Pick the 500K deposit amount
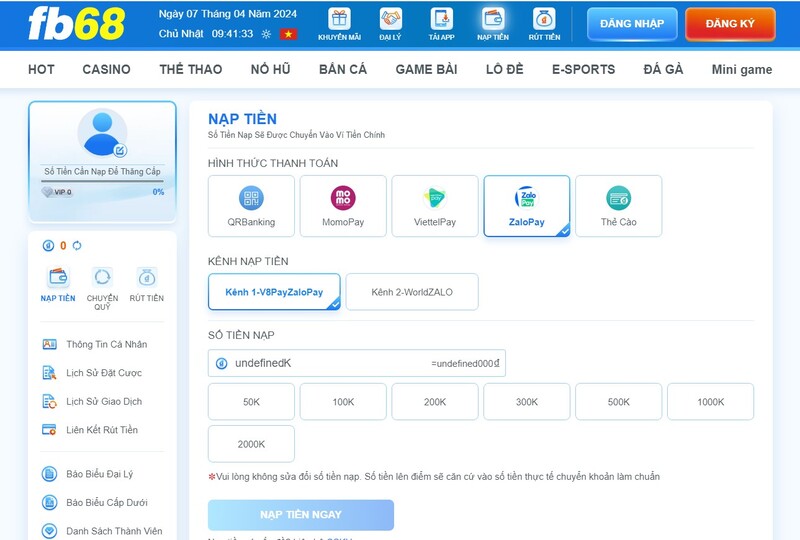The image size is (800, 540). tap(619, 402)
